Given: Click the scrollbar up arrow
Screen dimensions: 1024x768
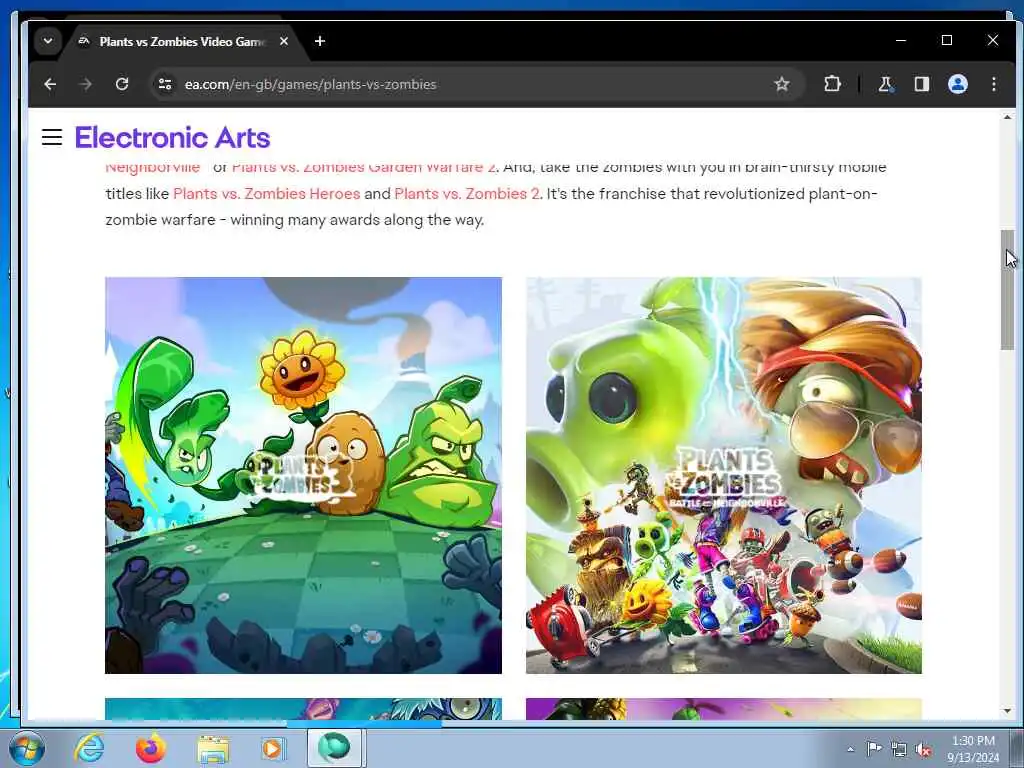Looking at the screenshot, I should pyautogui.click(x=1008, y=118).
